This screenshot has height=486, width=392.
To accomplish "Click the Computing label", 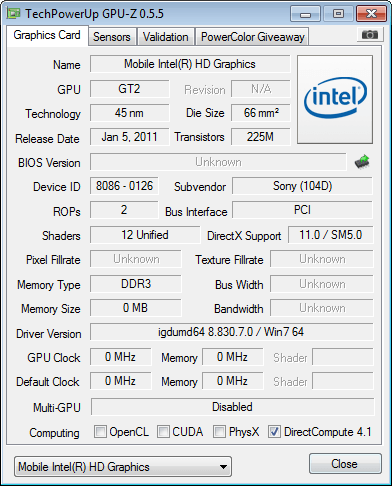I will point(54,433).
